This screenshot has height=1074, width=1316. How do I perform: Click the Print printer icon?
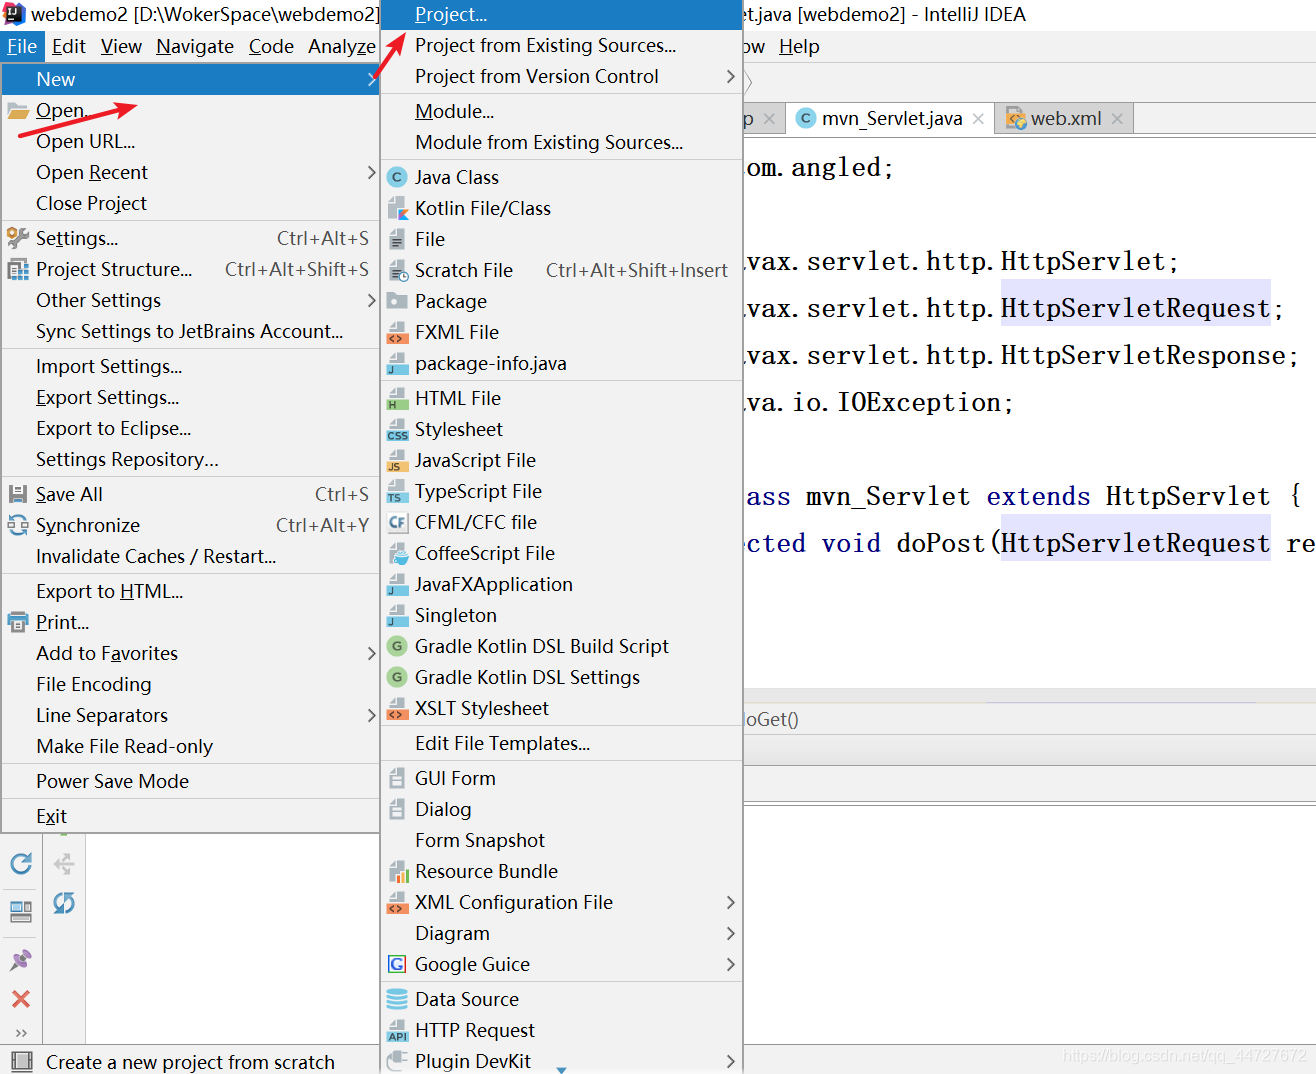pyautogui.click(x=18, y=622)
